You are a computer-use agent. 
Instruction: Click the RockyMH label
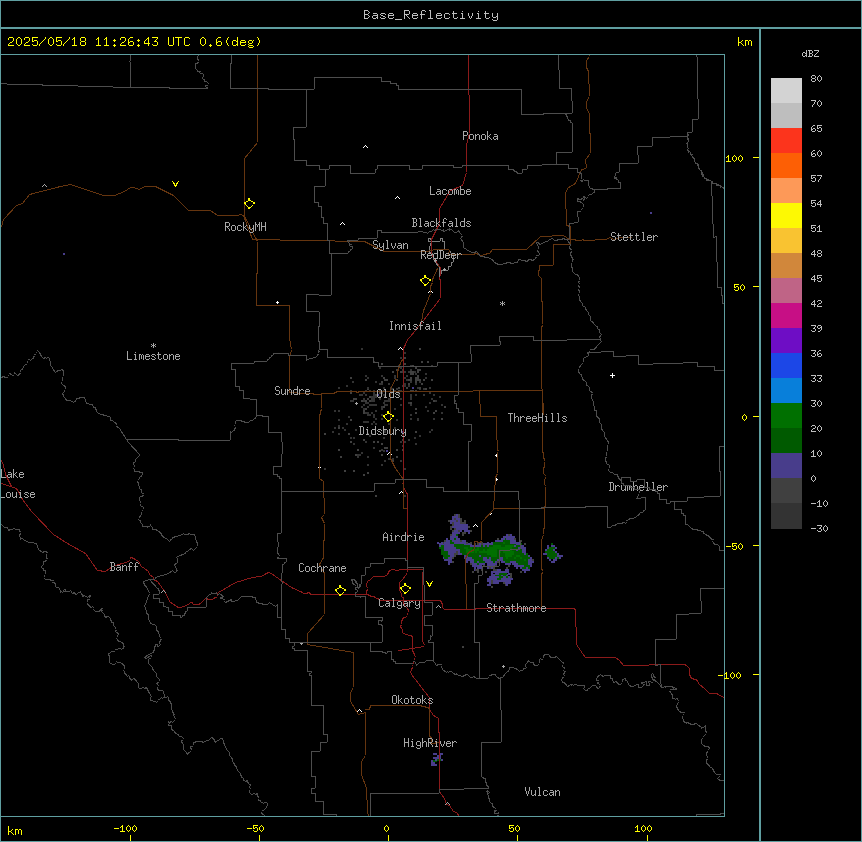[x=245, y=227]
